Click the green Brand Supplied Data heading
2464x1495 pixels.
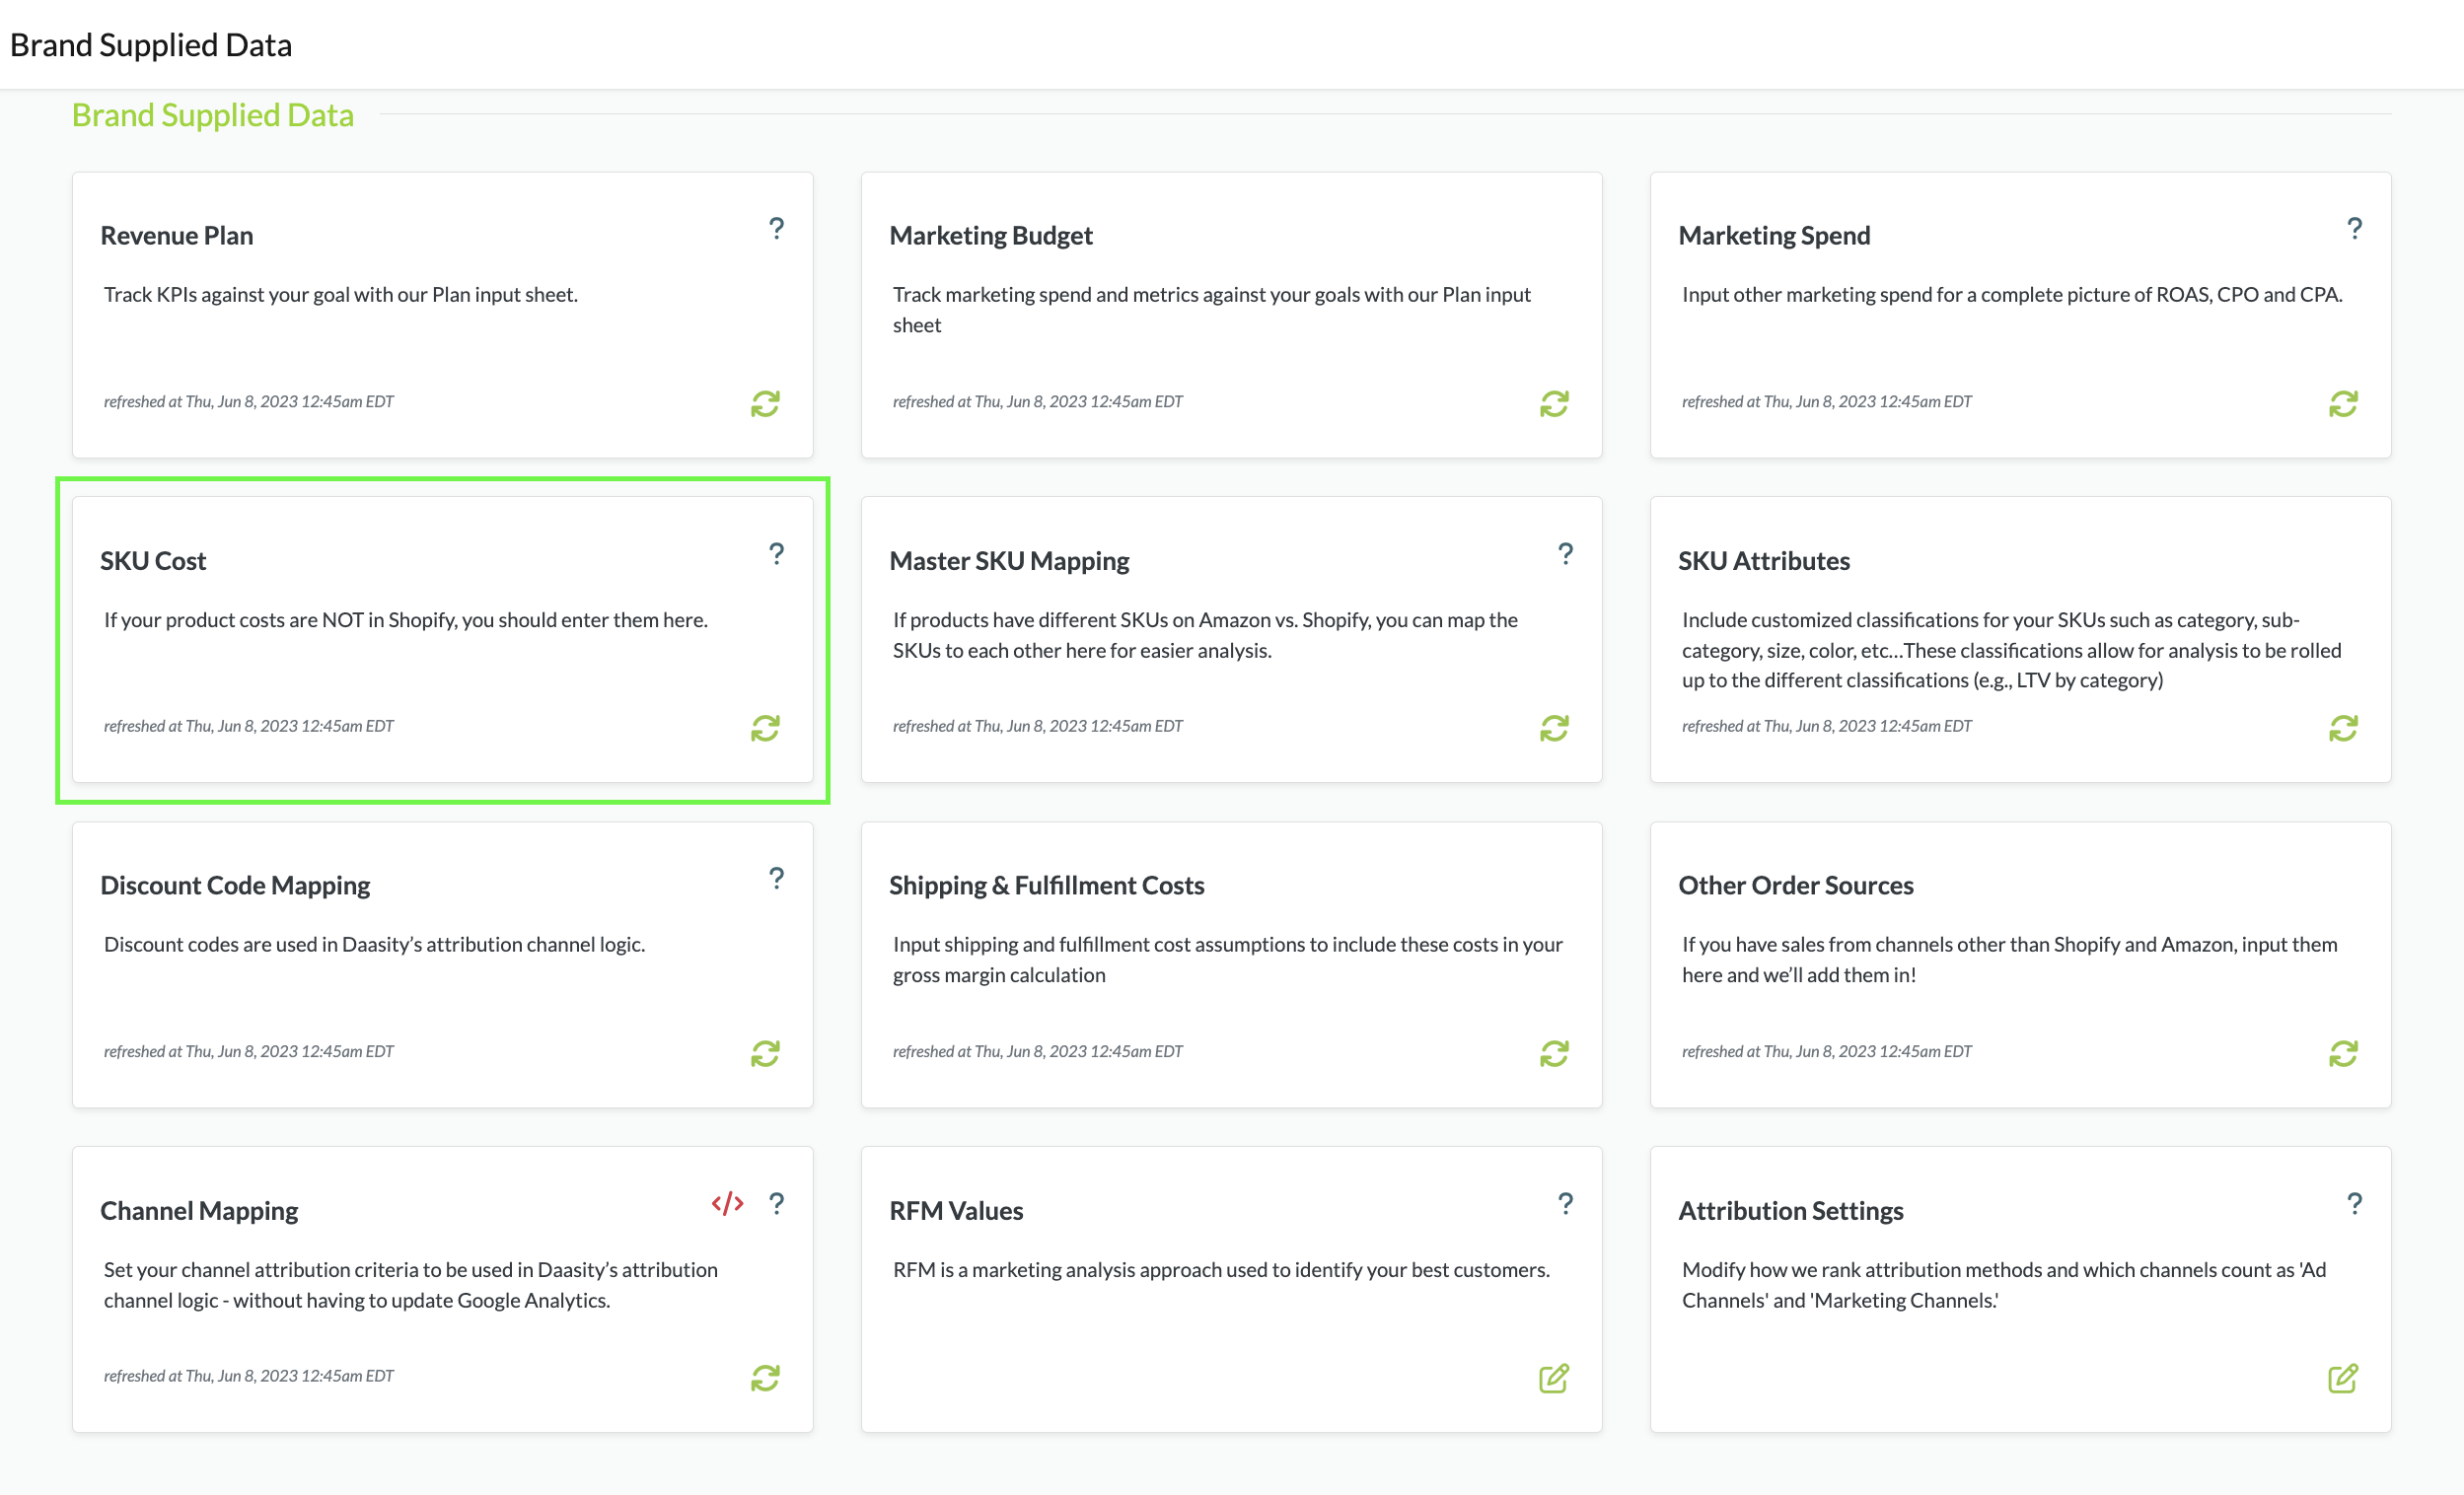pyautogui.click(x=212, y=115)
